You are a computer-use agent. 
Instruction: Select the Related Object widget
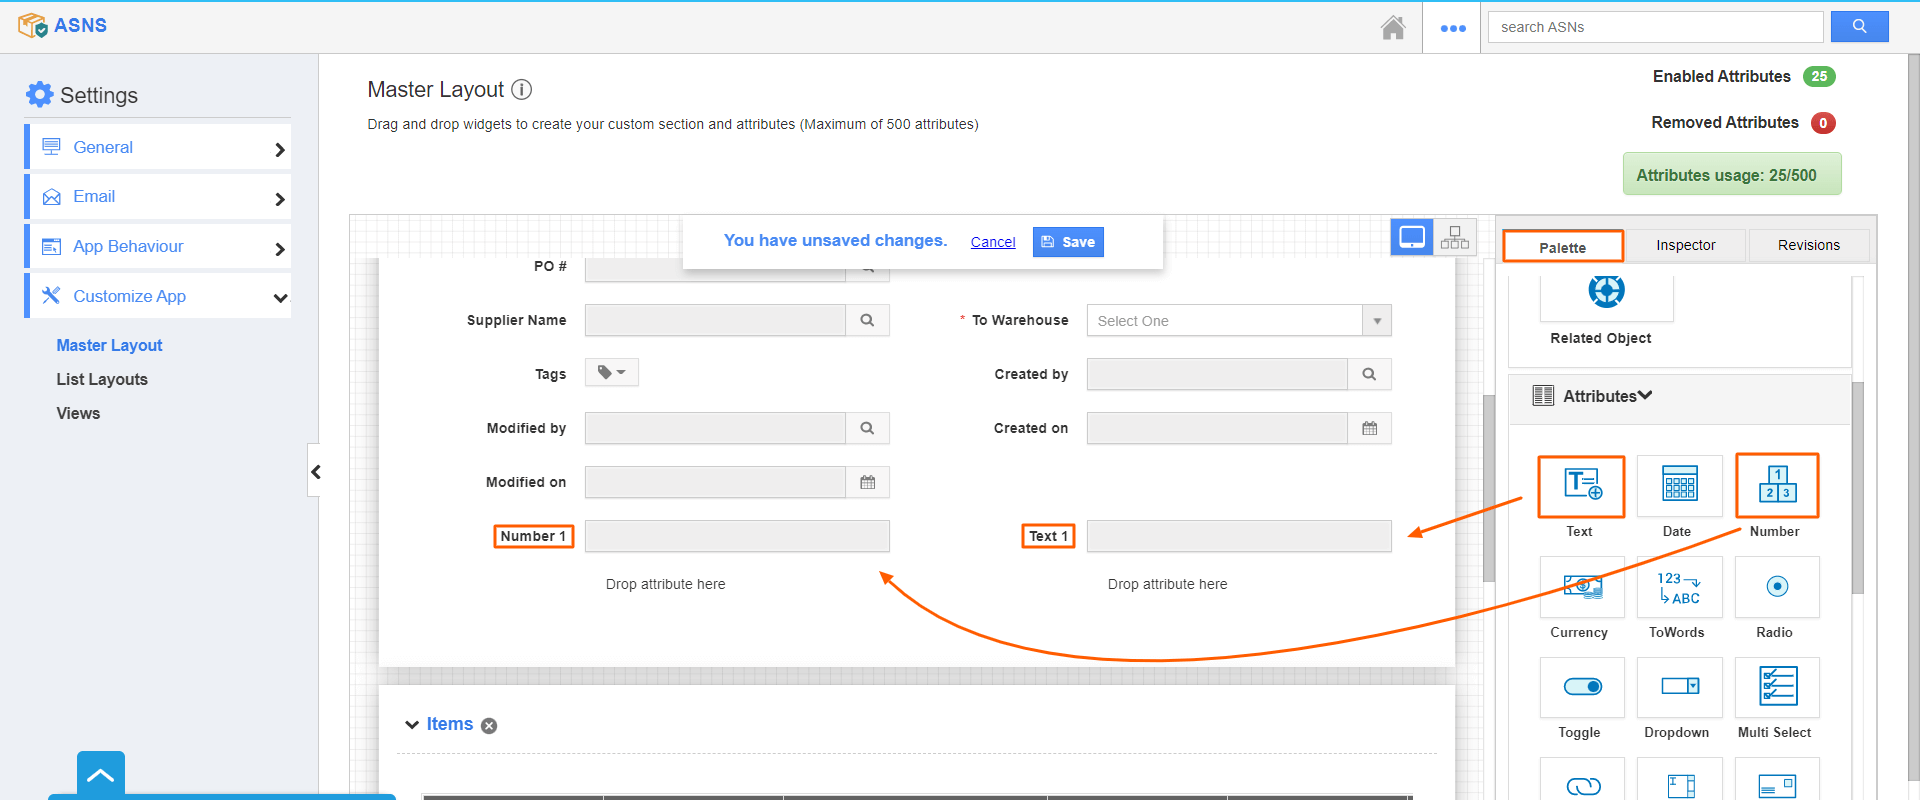[1606, 298]
